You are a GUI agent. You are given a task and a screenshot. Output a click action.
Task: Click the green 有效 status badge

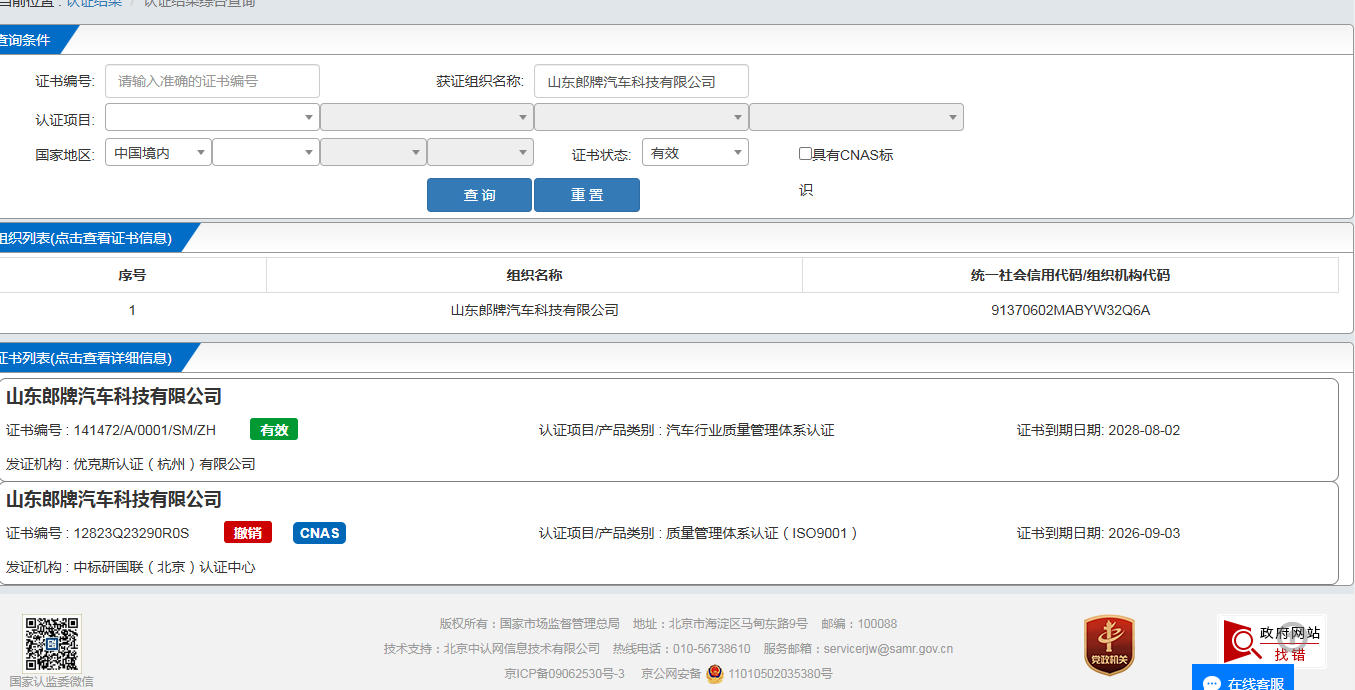point(274,430)
